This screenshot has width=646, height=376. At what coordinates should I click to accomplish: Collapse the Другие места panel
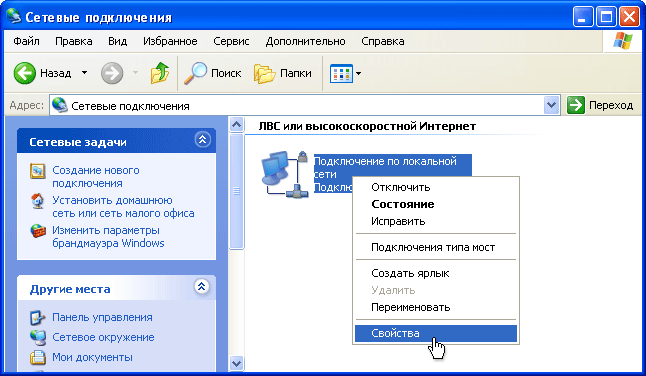tap(201, 287)
